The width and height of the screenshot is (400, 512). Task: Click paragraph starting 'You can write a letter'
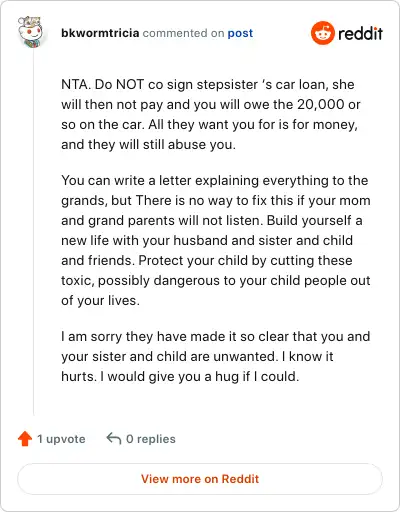click(216, 240)
